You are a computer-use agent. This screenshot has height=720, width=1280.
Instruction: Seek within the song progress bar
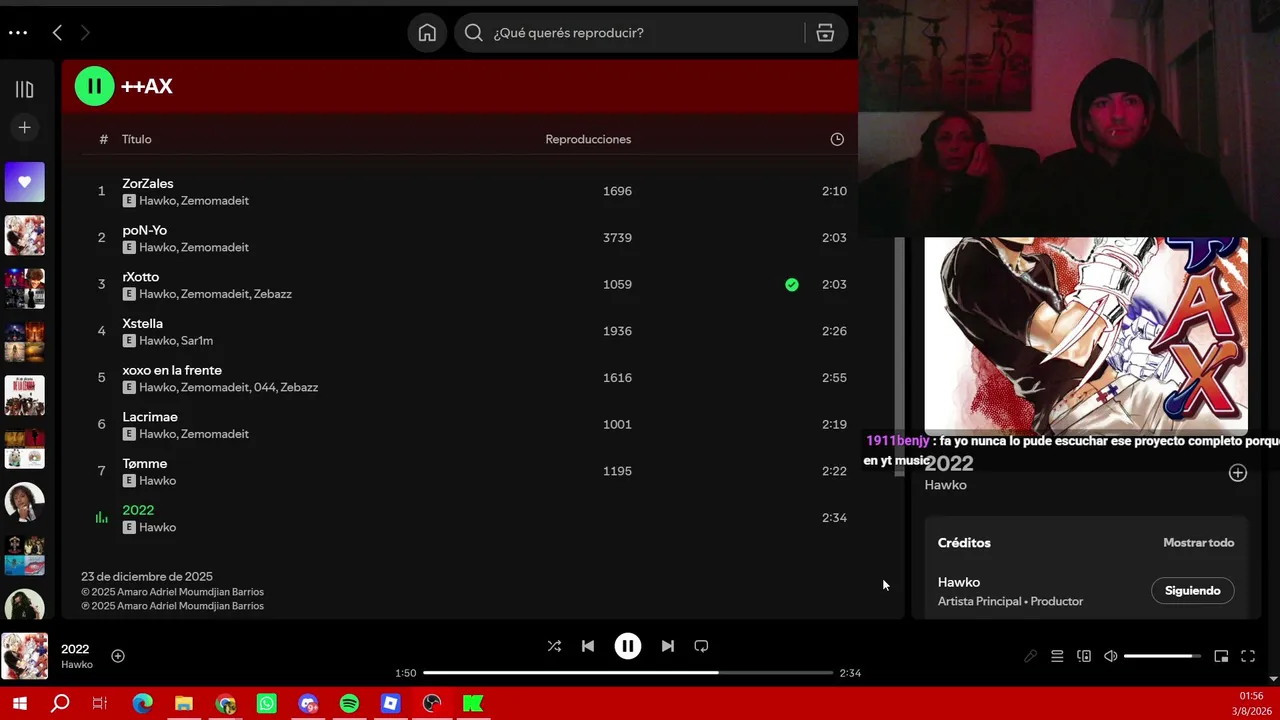[x=628, y=673]
